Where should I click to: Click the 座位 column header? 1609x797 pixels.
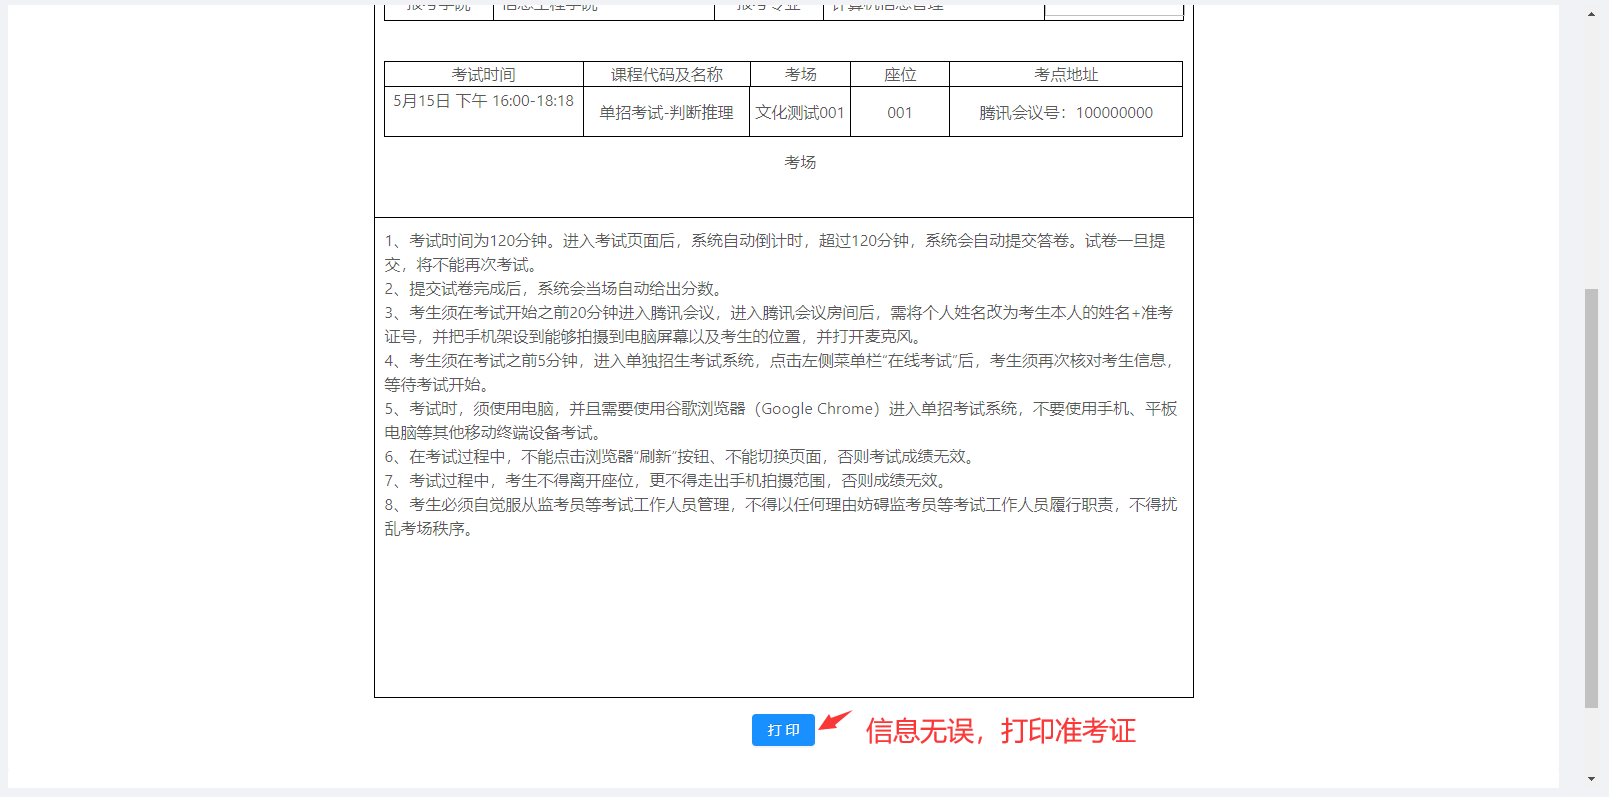pyautogui.click(x=899, y=75)
